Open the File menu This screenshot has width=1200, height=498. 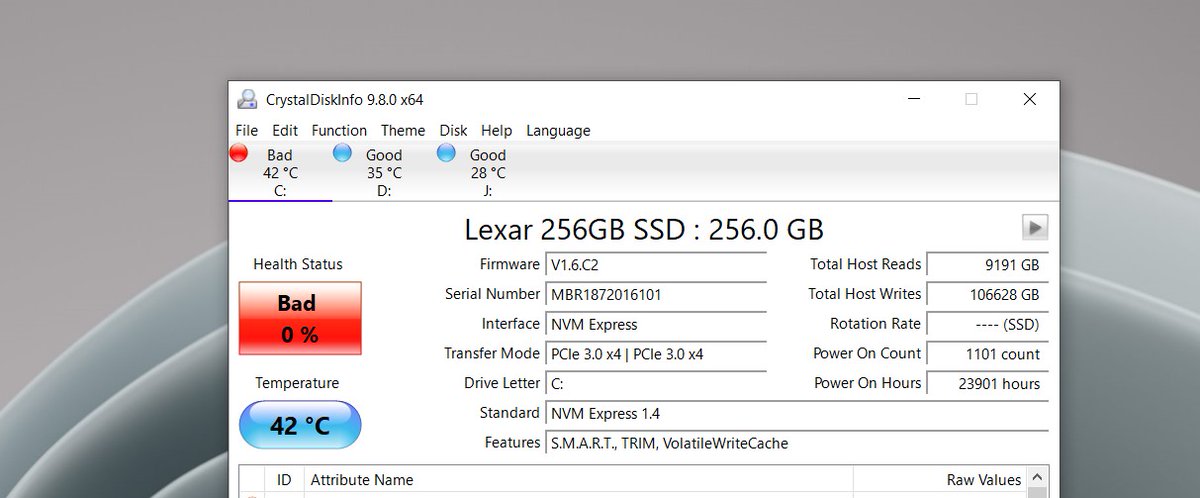coord(246,130)
